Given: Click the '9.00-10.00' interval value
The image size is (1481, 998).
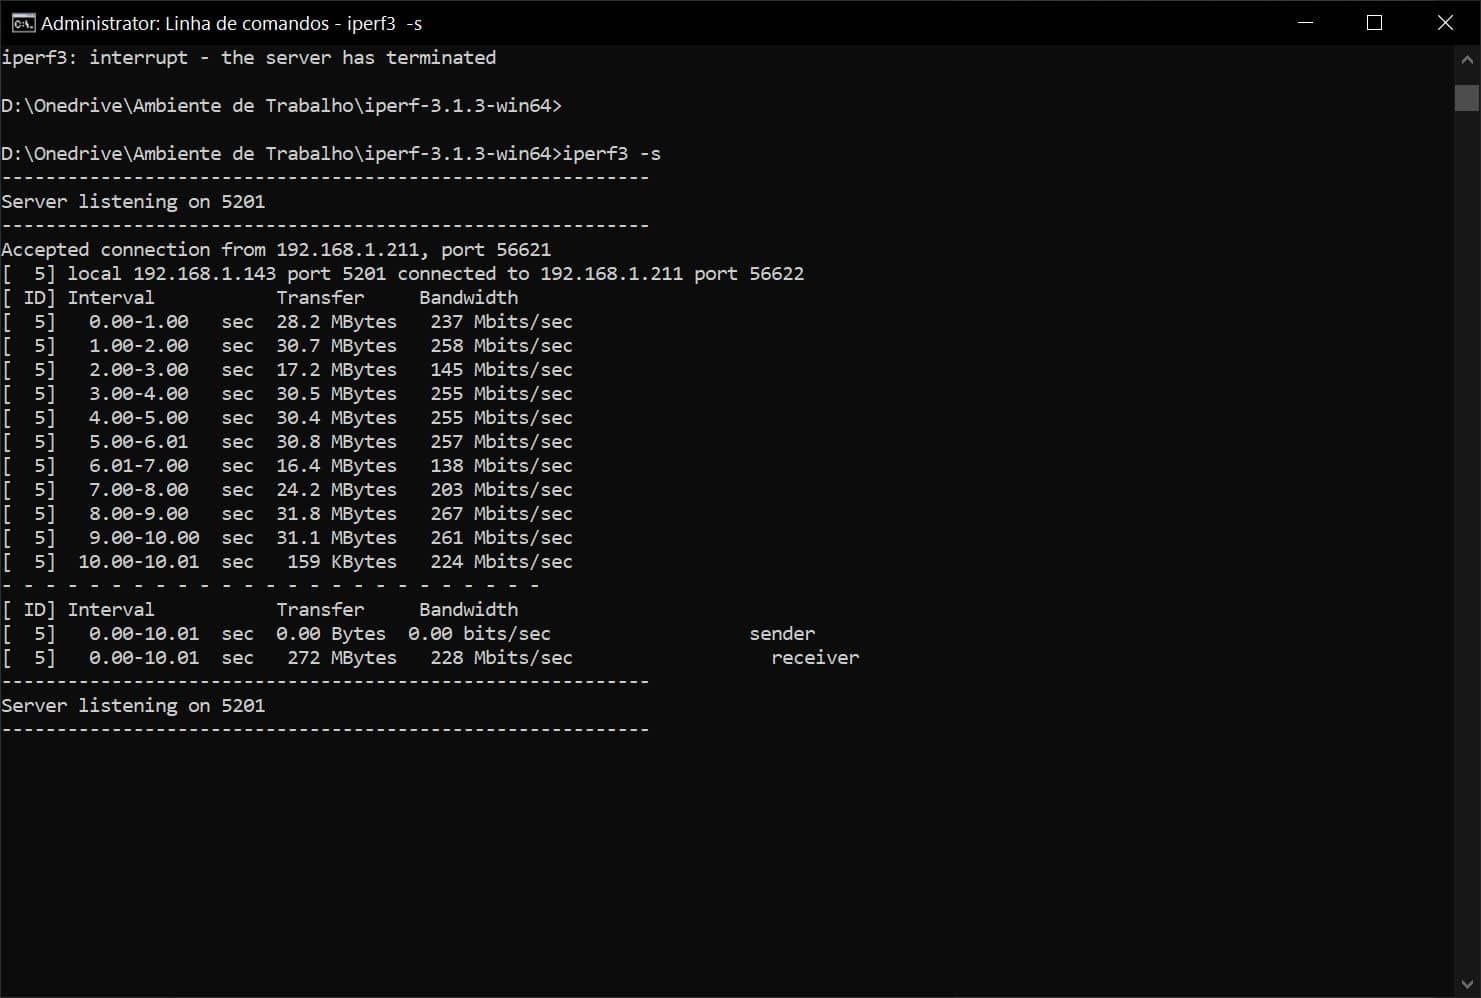Looking at the screenshot, I should tap(144, 538).
